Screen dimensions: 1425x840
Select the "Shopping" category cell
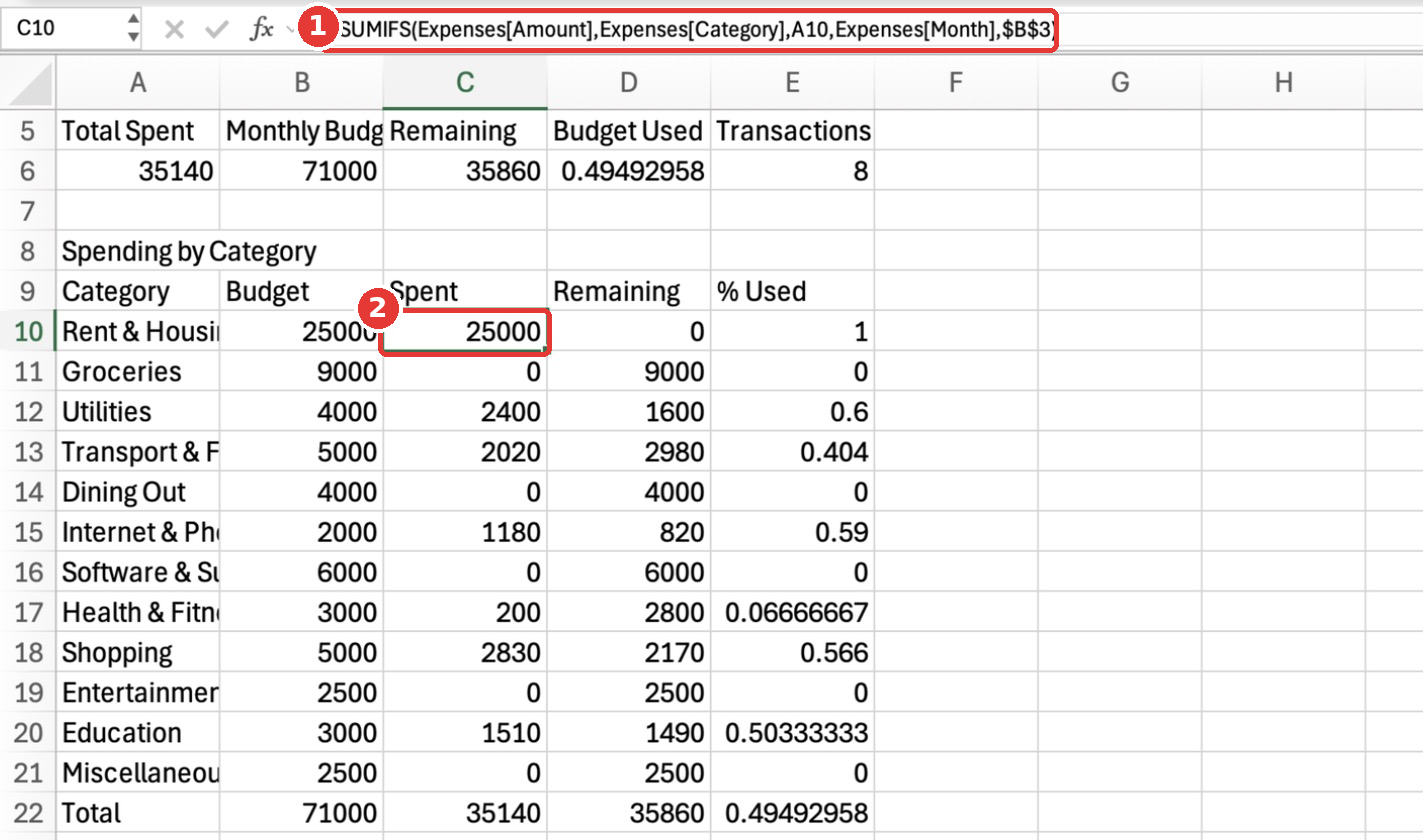(138, 652)
